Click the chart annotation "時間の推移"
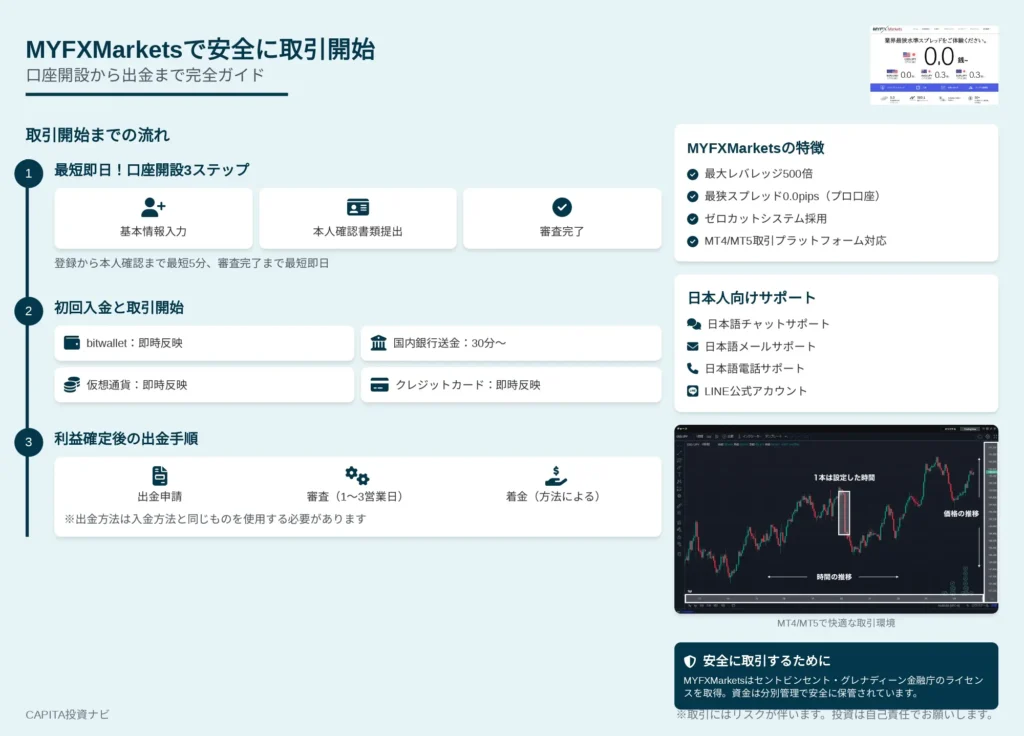The height and width of the screenshot is (736, 1024). pos(834,577)
